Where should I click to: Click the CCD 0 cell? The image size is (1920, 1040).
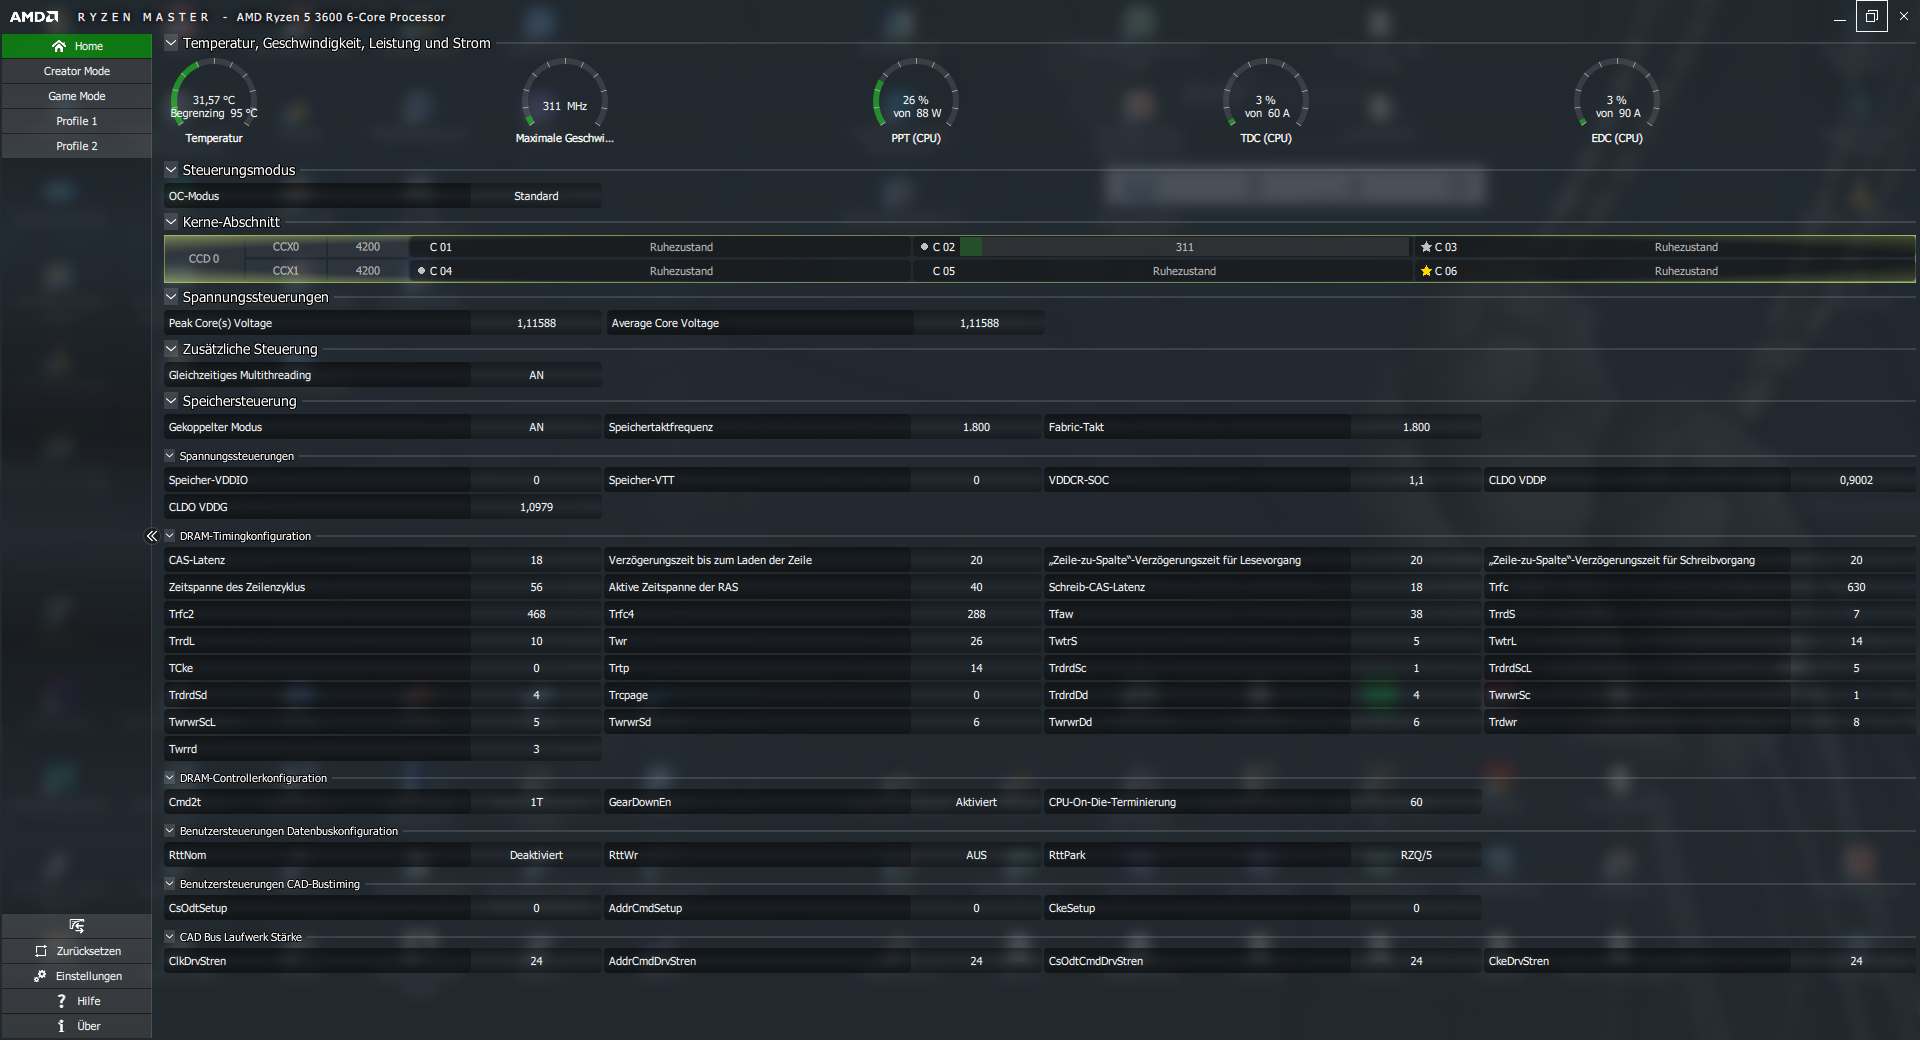click(x=204, y=259)
